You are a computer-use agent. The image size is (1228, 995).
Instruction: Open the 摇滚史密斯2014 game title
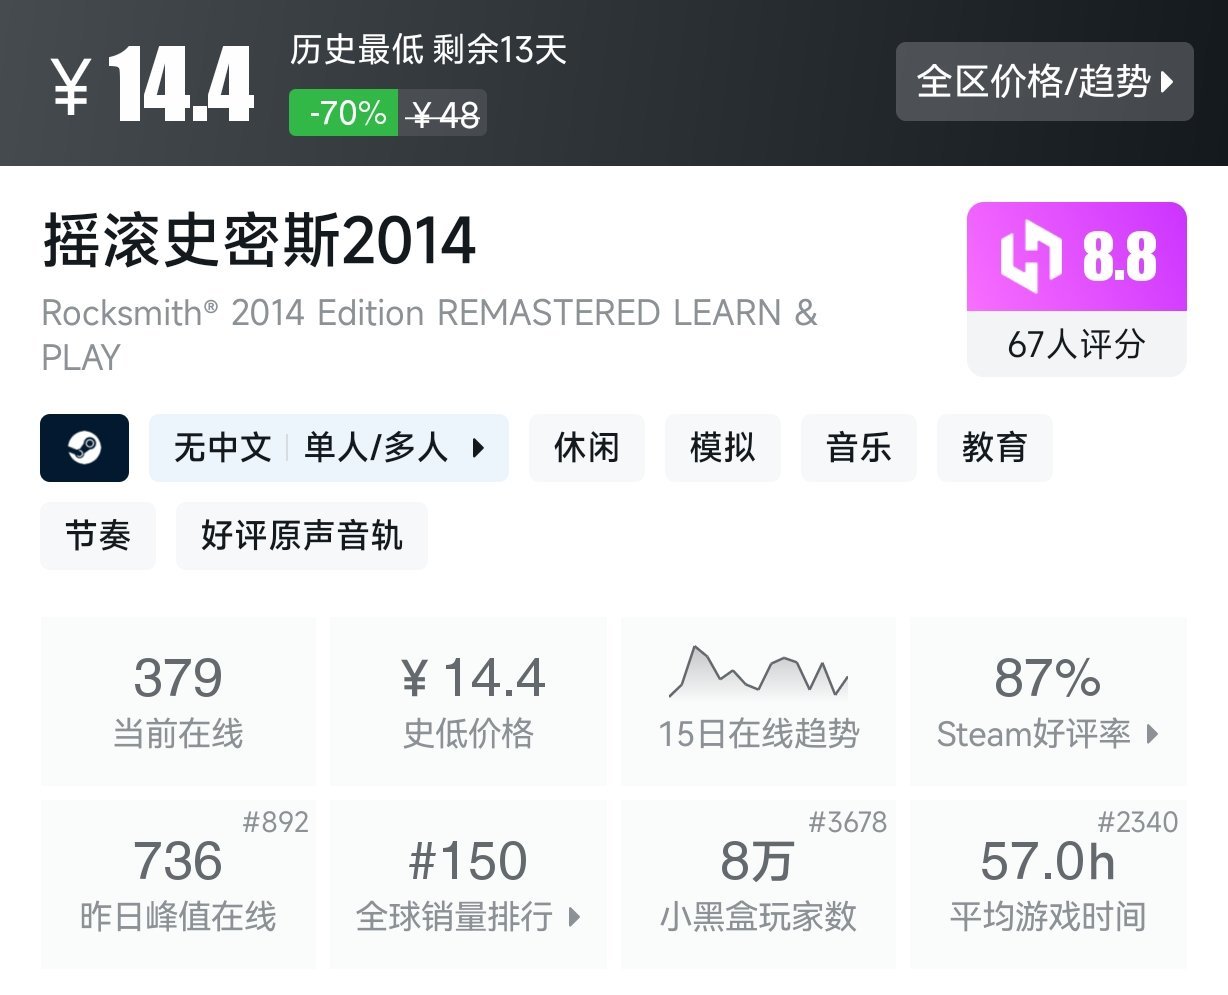[259, 240]
